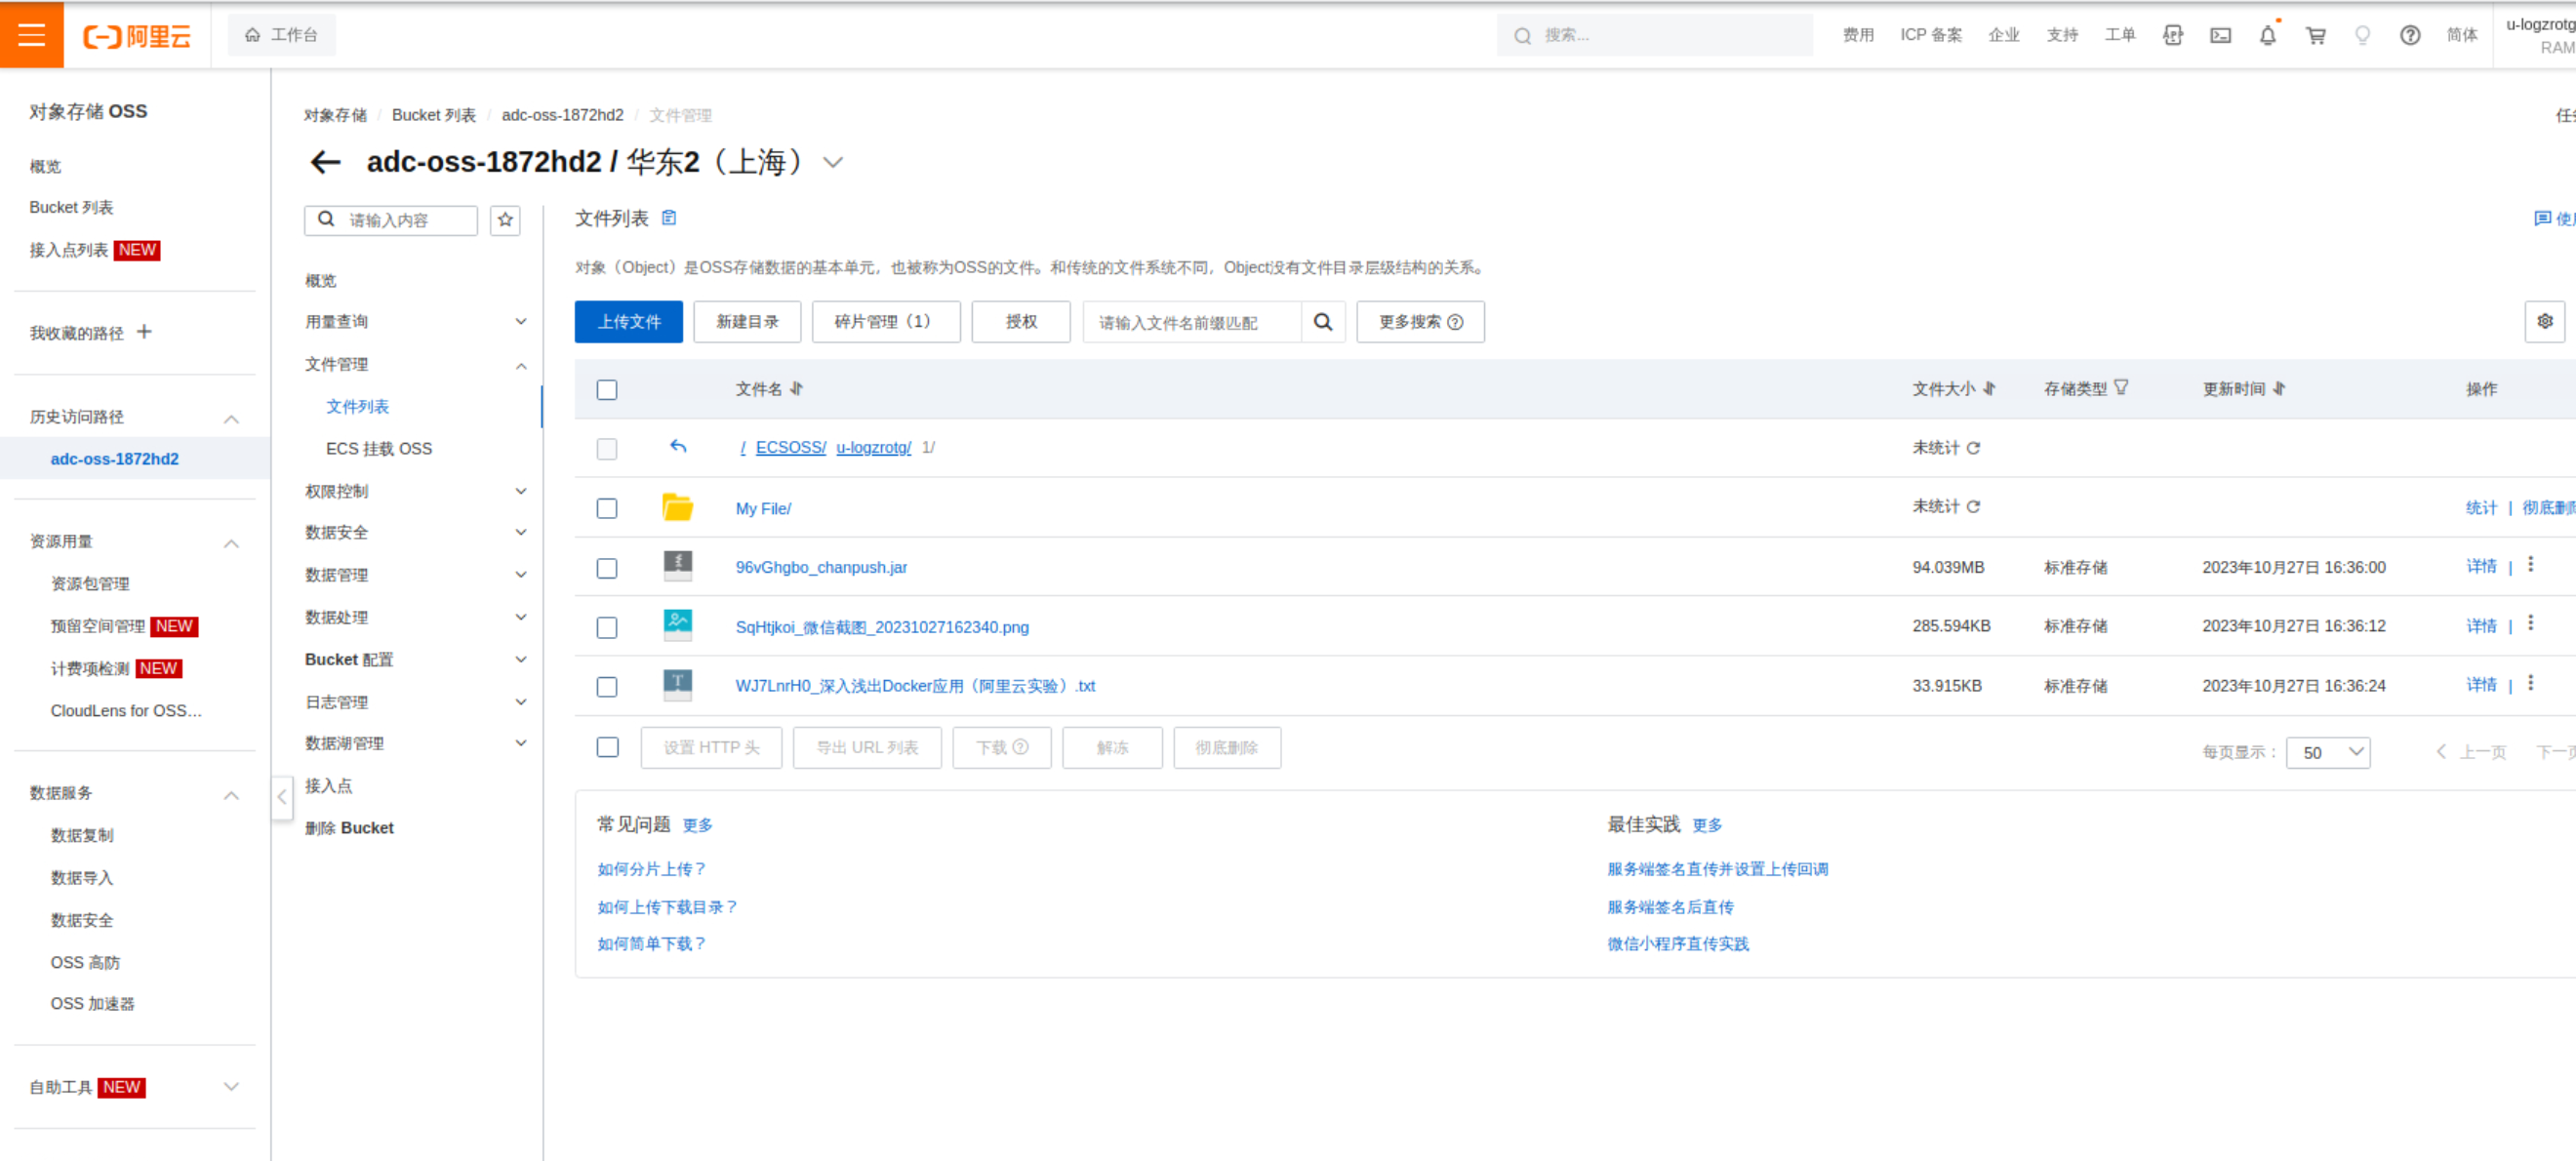Open the My File/ folder link

[763, 509]
